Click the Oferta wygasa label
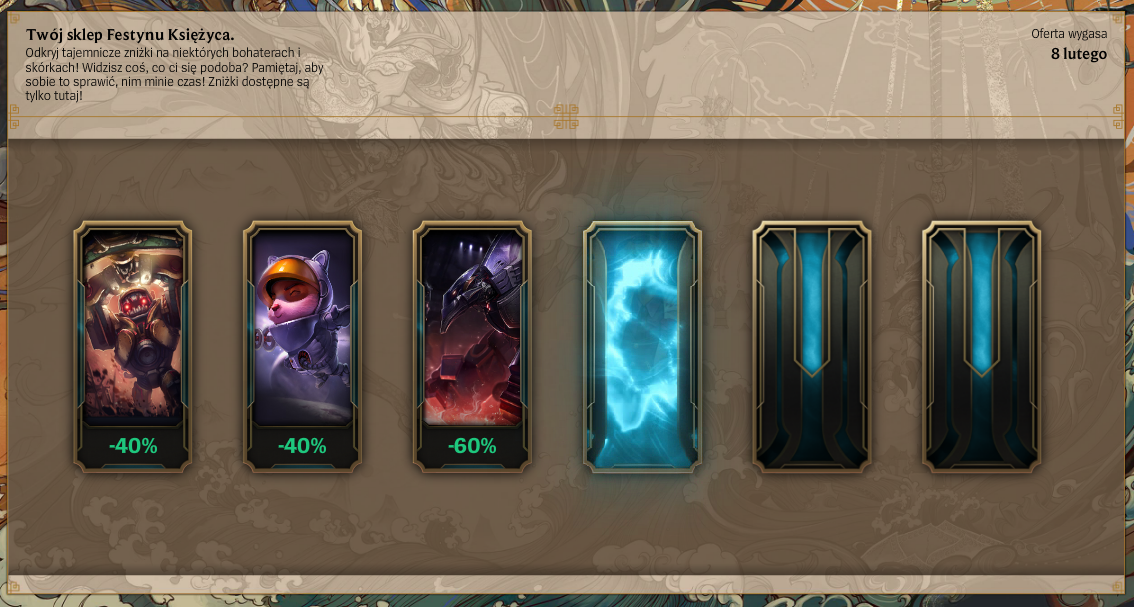 (x=1069, y=33)
